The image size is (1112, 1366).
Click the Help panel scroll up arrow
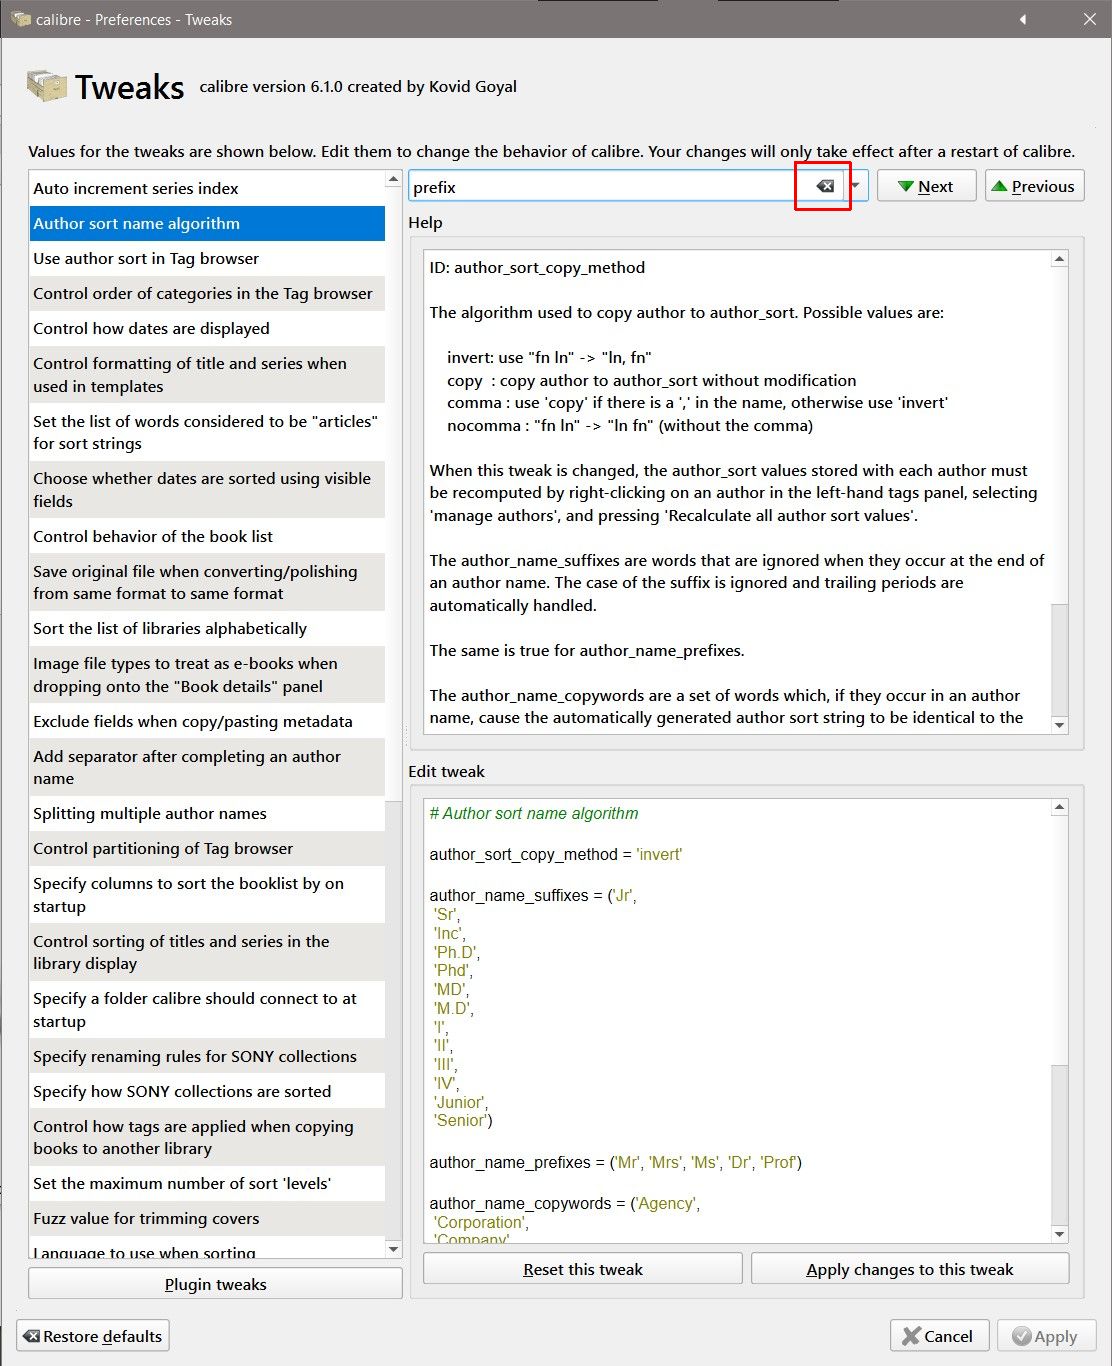coord(1060,259)
